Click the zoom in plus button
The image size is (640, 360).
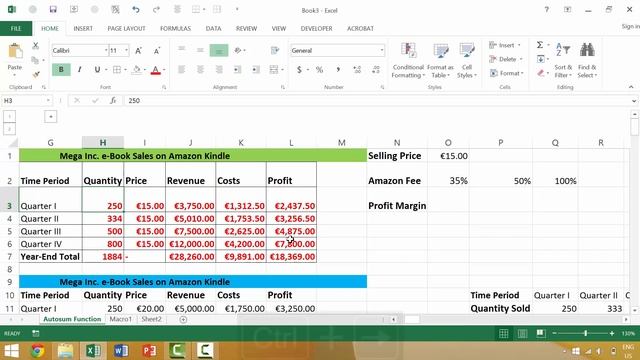pyautogui.click(x=612, y=333)
